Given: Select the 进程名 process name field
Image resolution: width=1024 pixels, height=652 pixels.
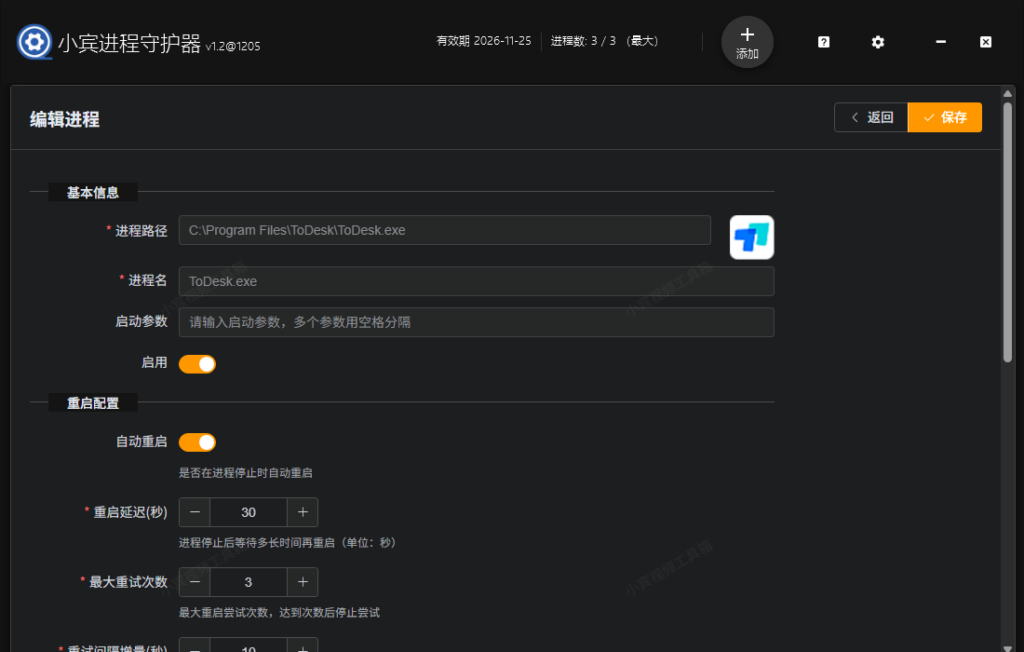Looking at the screenshot, I should tap(476, 281).
